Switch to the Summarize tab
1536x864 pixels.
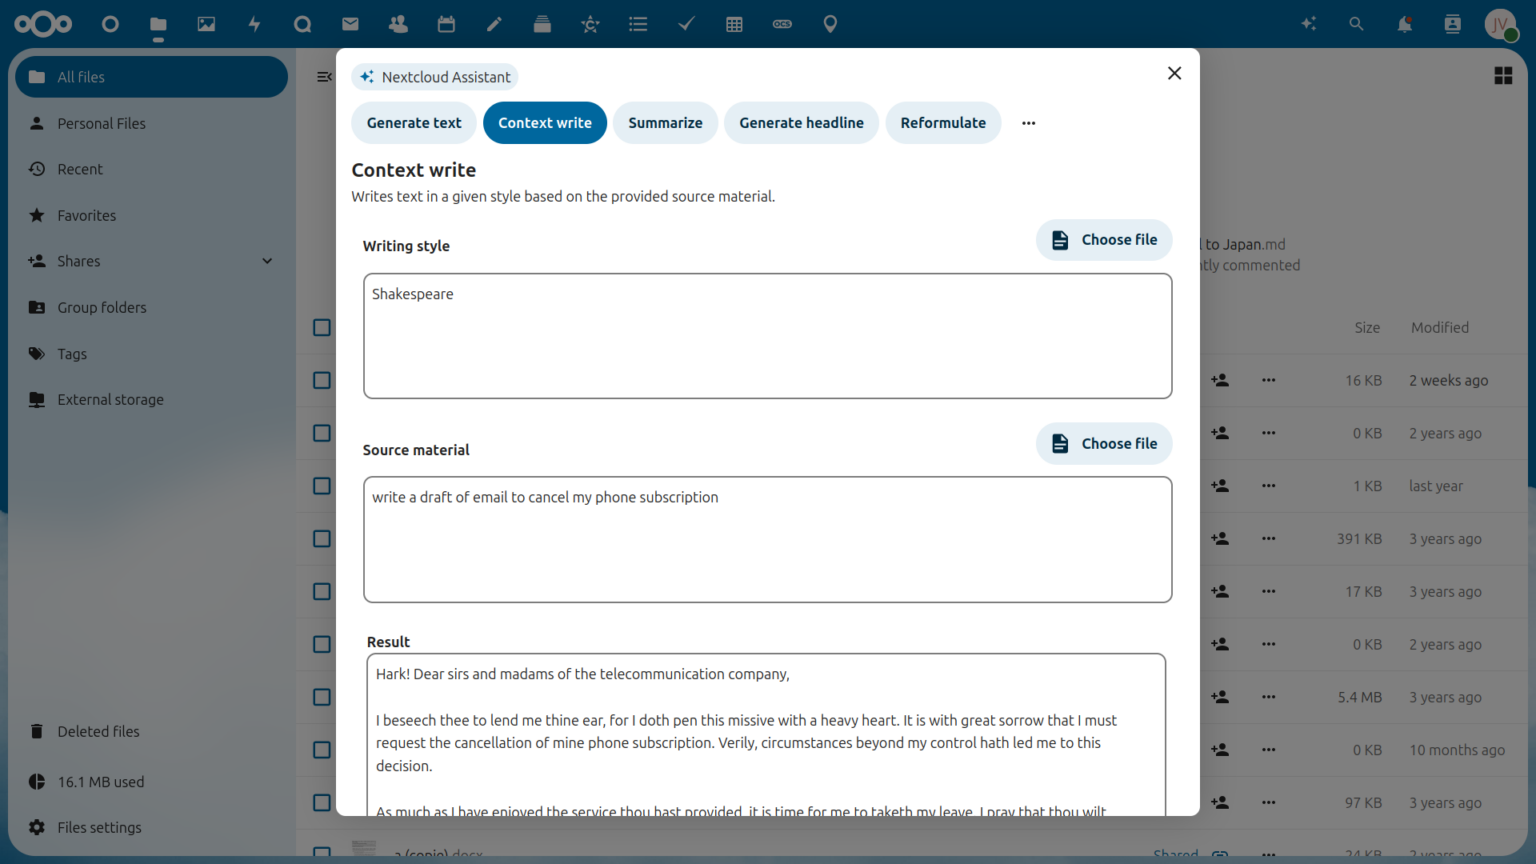coord(665,122)
